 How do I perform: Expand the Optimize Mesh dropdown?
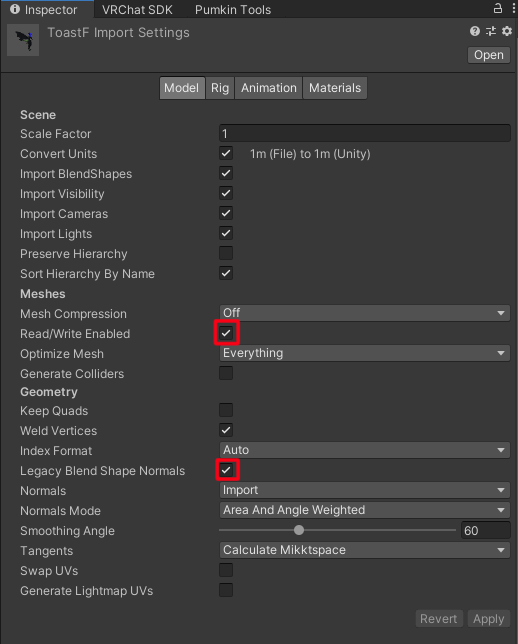[365, 353]
